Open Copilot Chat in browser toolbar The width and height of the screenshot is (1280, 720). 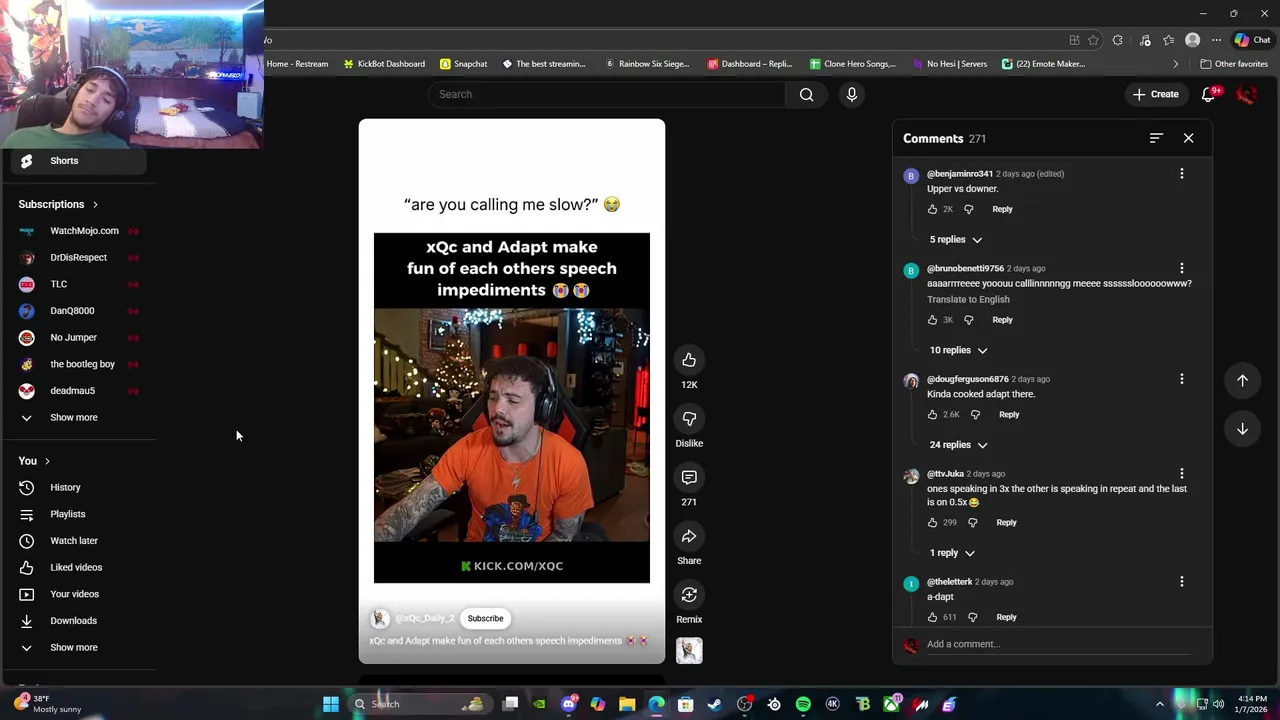click(x=1252, y=40)
